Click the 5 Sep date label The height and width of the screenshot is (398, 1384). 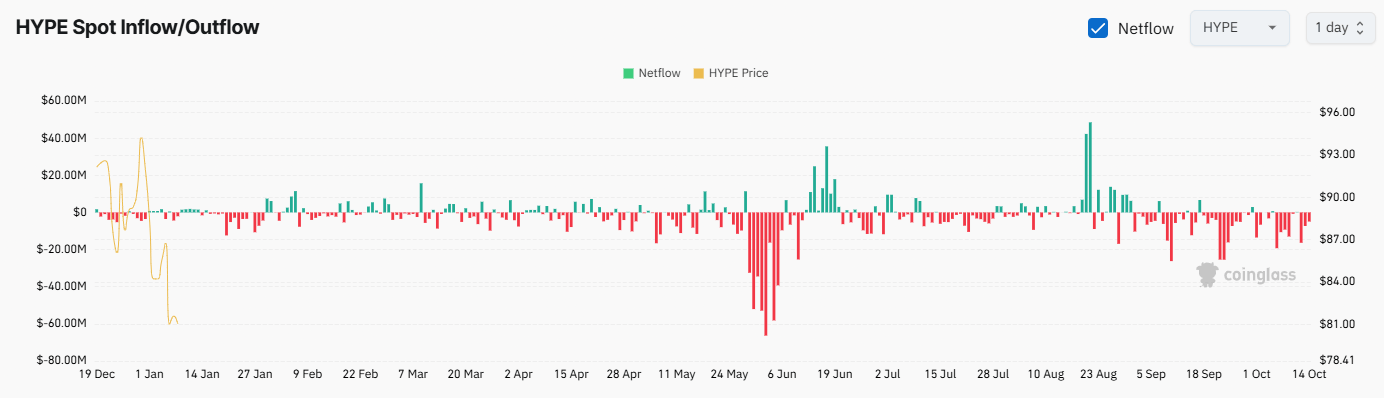pos(1151,374)
